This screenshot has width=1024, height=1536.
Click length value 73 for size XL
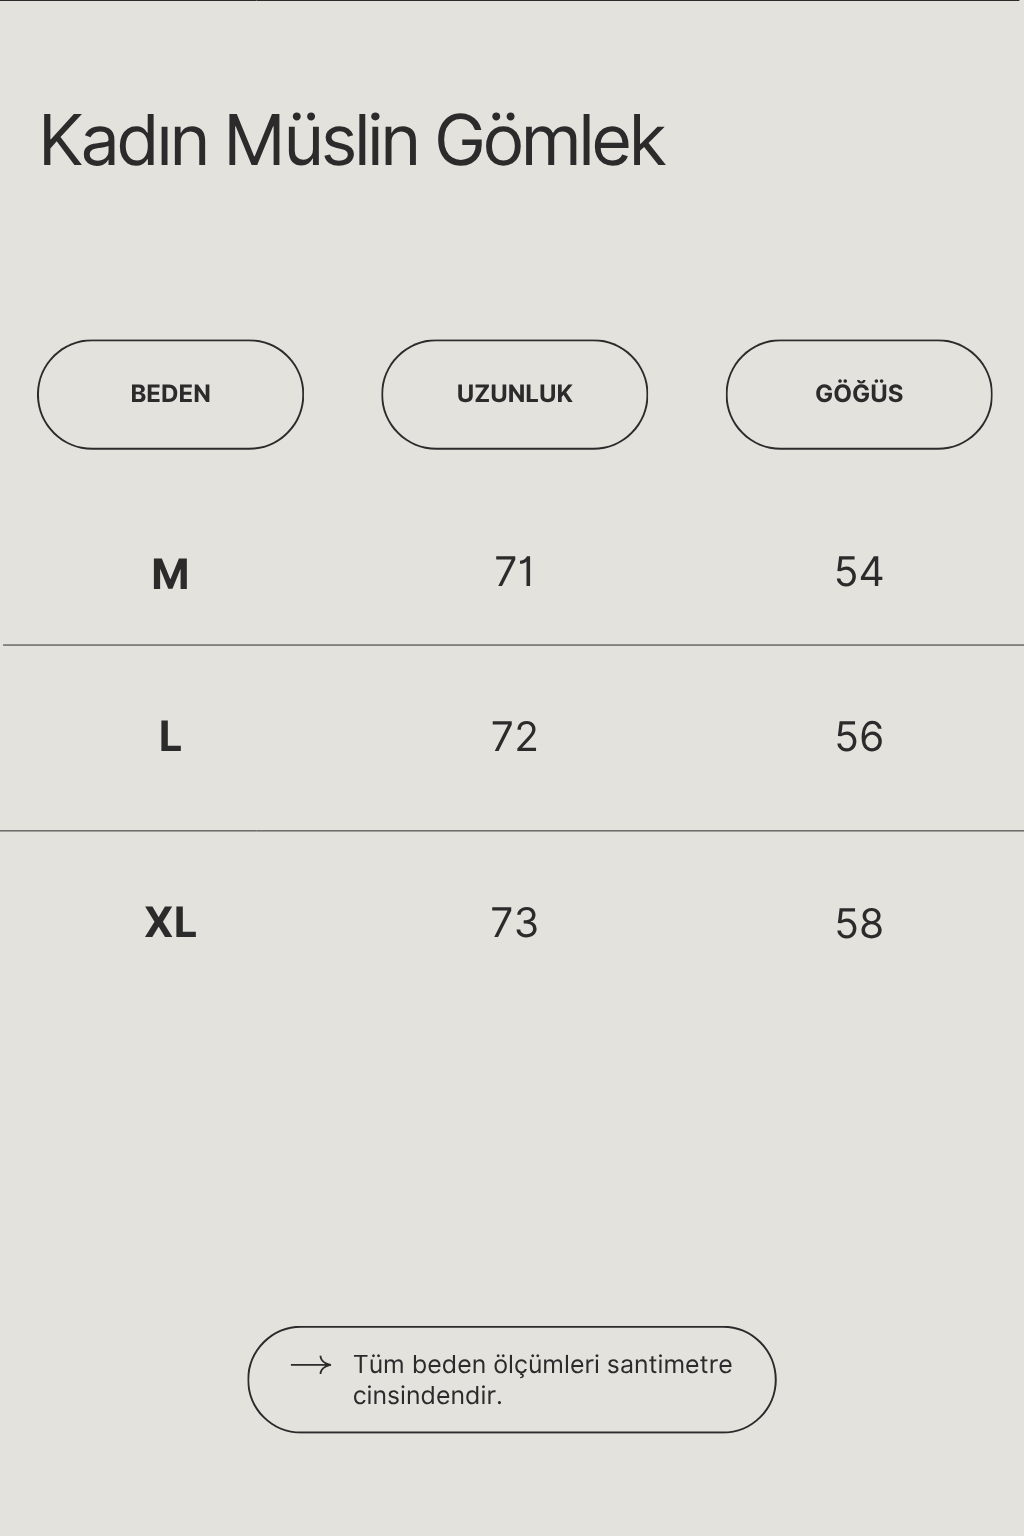tap(514, 923)
